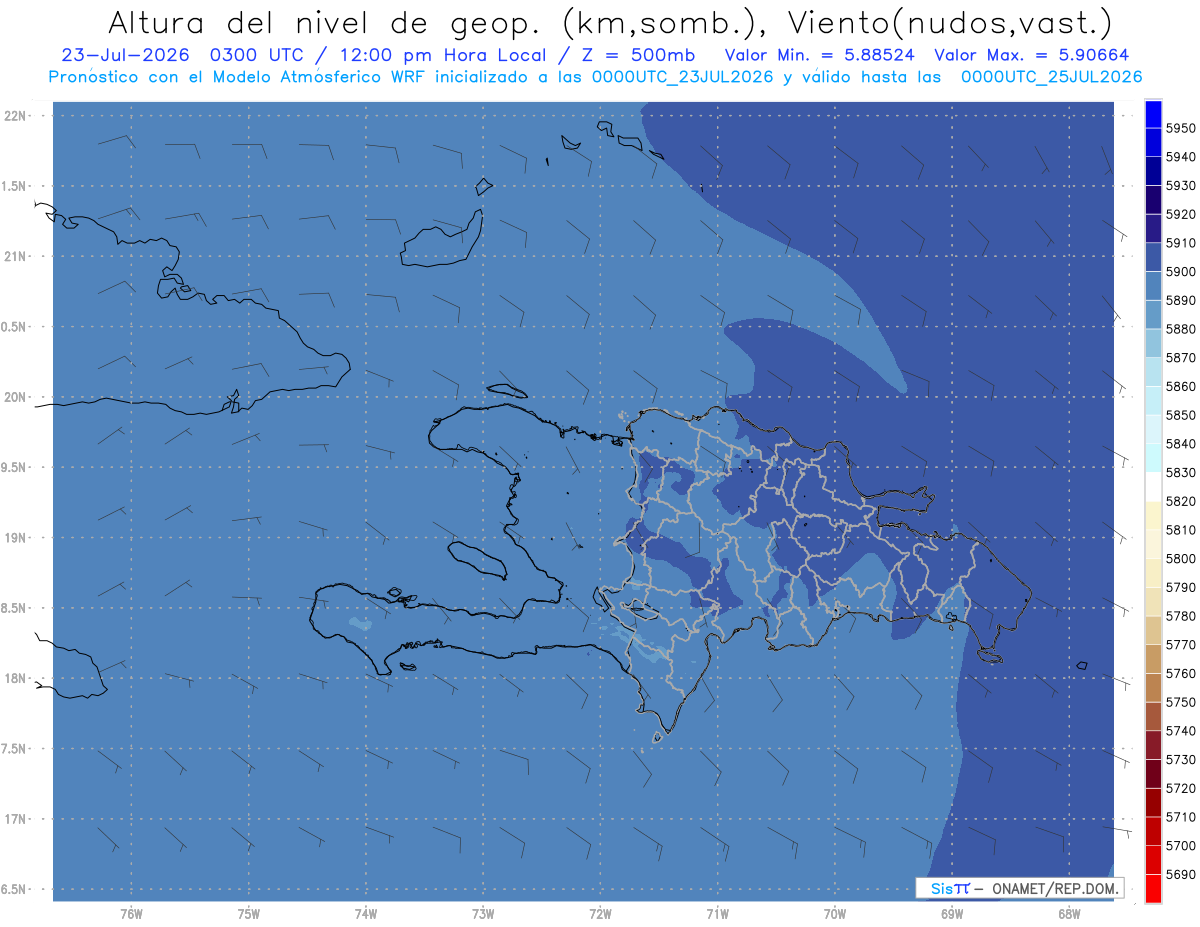
Task: Click the 19N latitude tick label
Action: [17, 537]
